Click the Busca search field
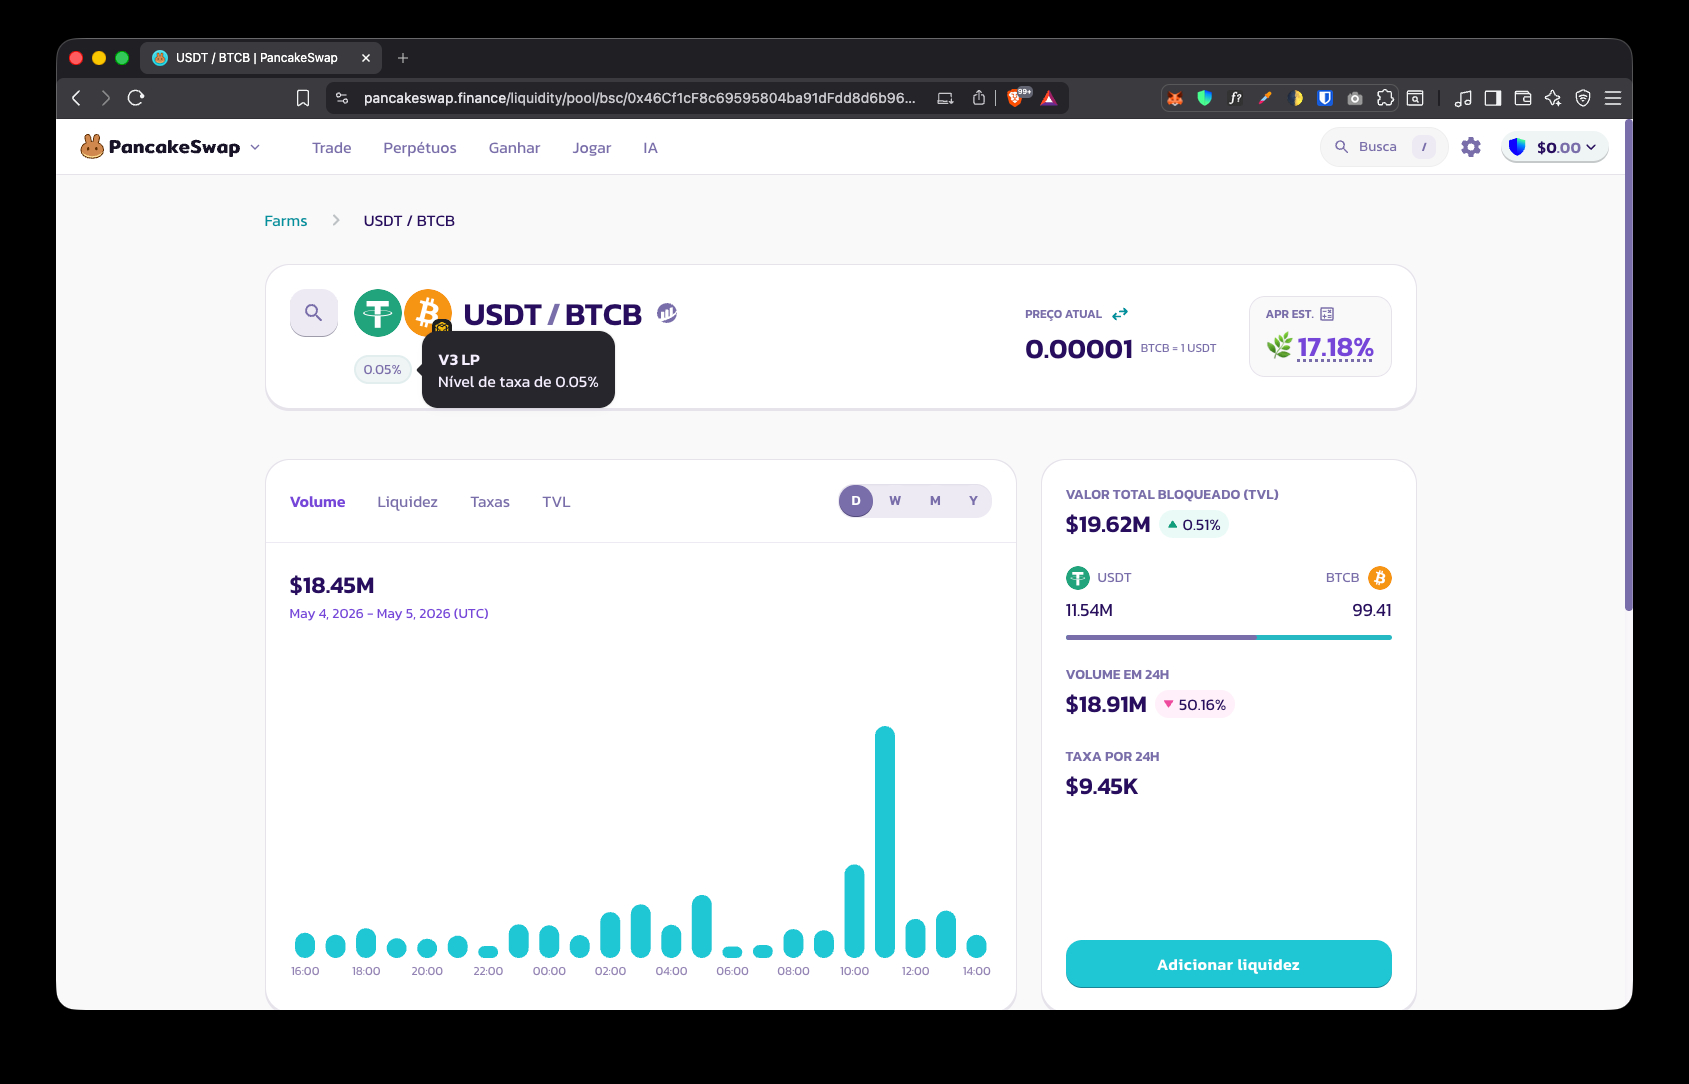The height and width of the screenshot is (1084, 1689). pyautogui.click(x=1384, y=147)
